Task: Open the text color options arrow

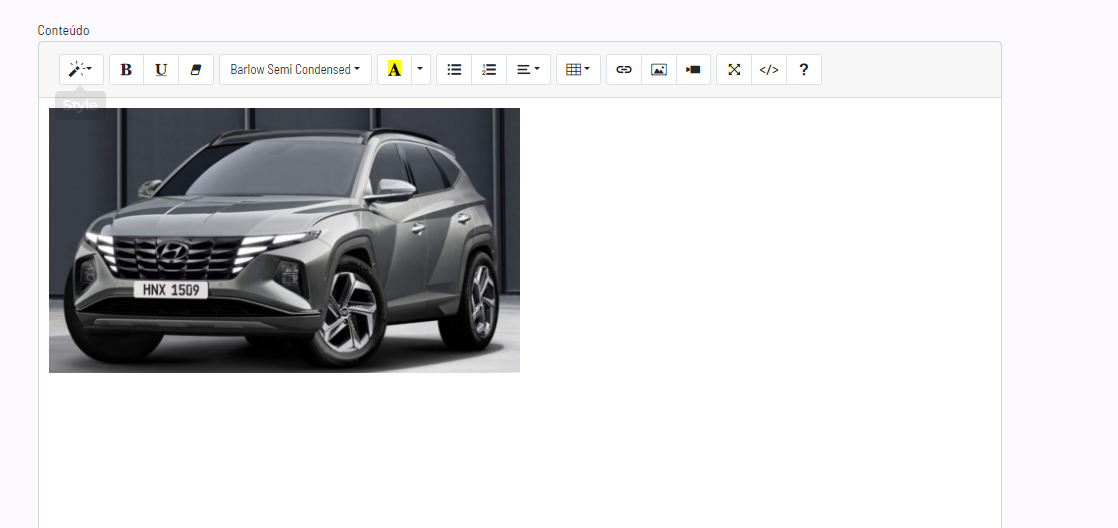Action: click(421, 70)
